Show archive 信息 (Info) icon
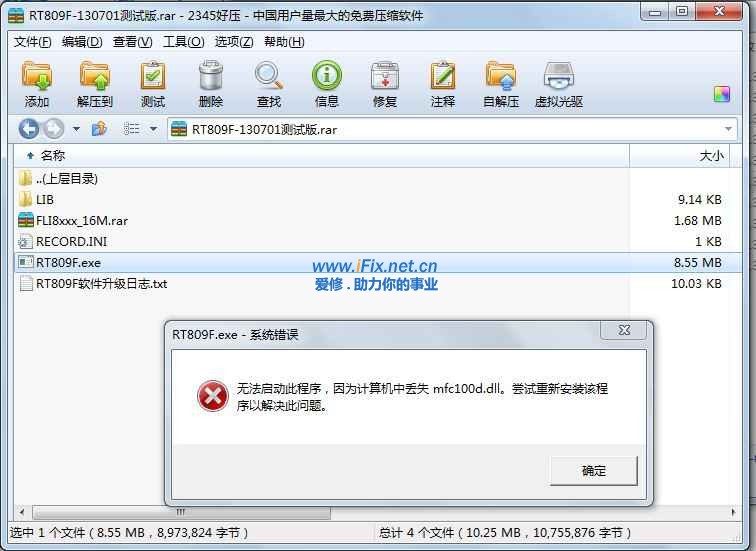 pyautogui.click(x=326, y=84)
